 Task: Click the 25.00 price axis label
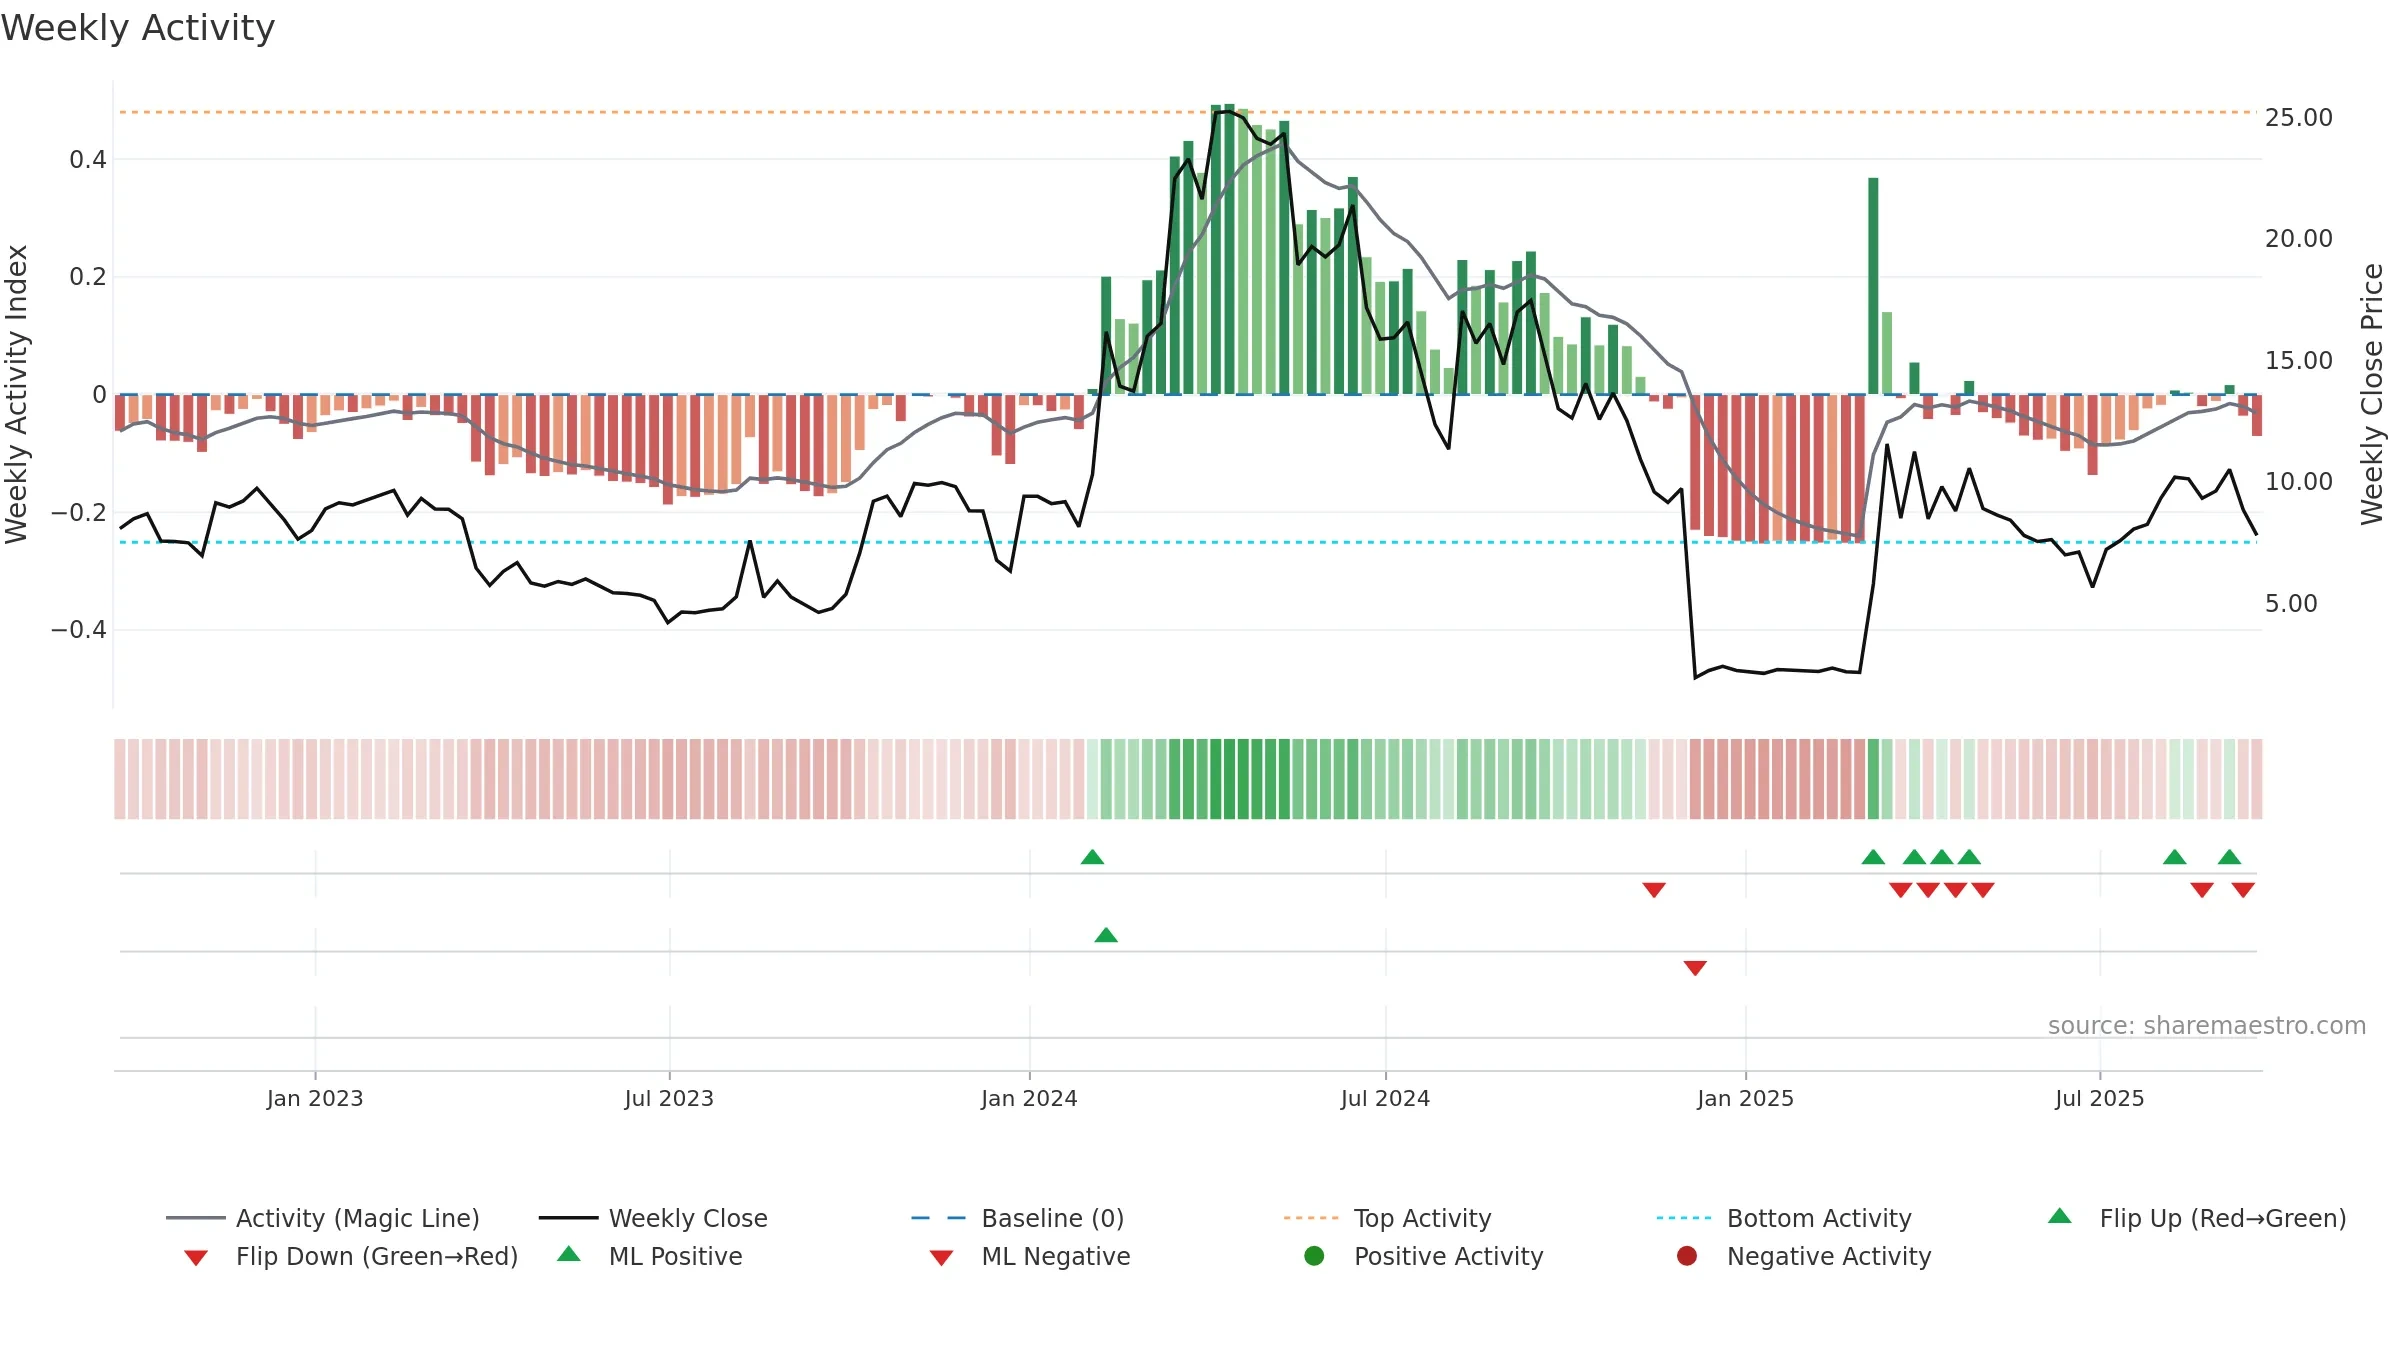[x=2299, y=118]
